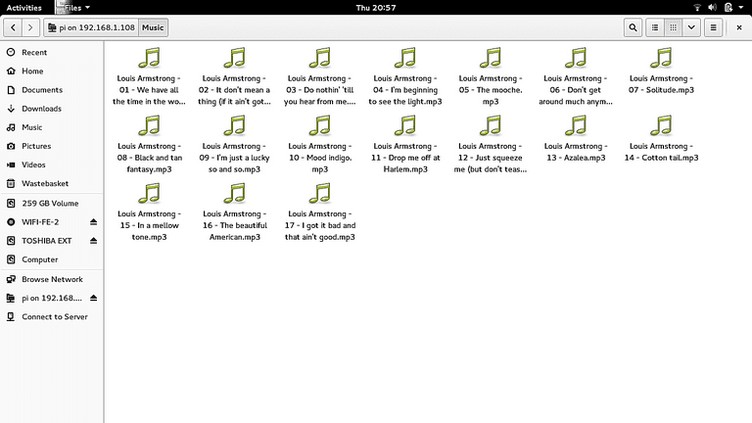The image size is (752, 423).
Task: Open Browse Network
Action: (x=51, y=279)
